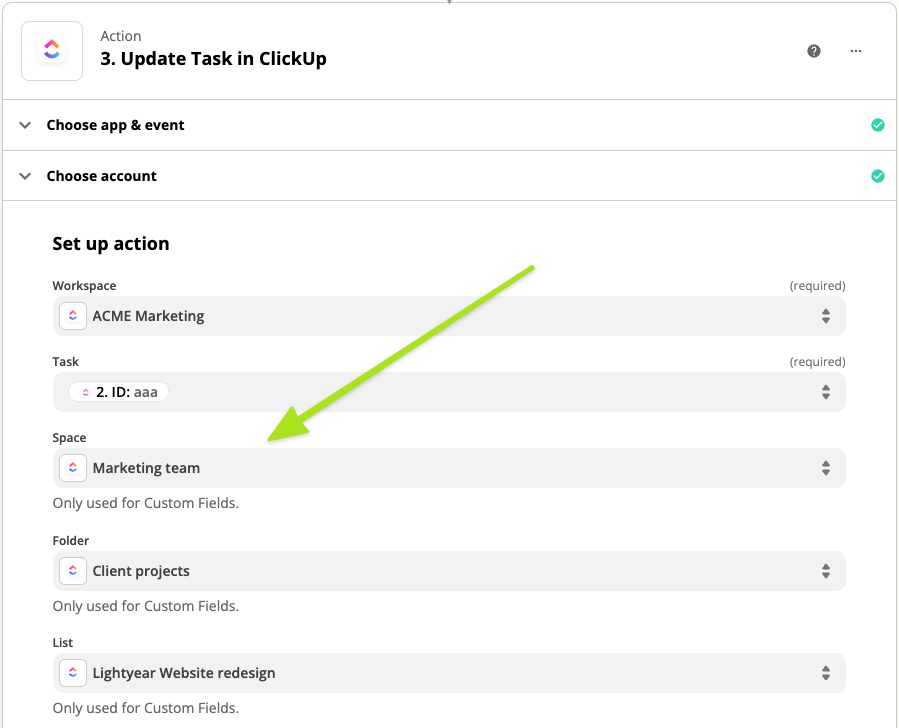The width and height of the screenshot is (899, 728).
Task: Click ClickUp icon in Workspace field
Action: [x=73, y=316]
